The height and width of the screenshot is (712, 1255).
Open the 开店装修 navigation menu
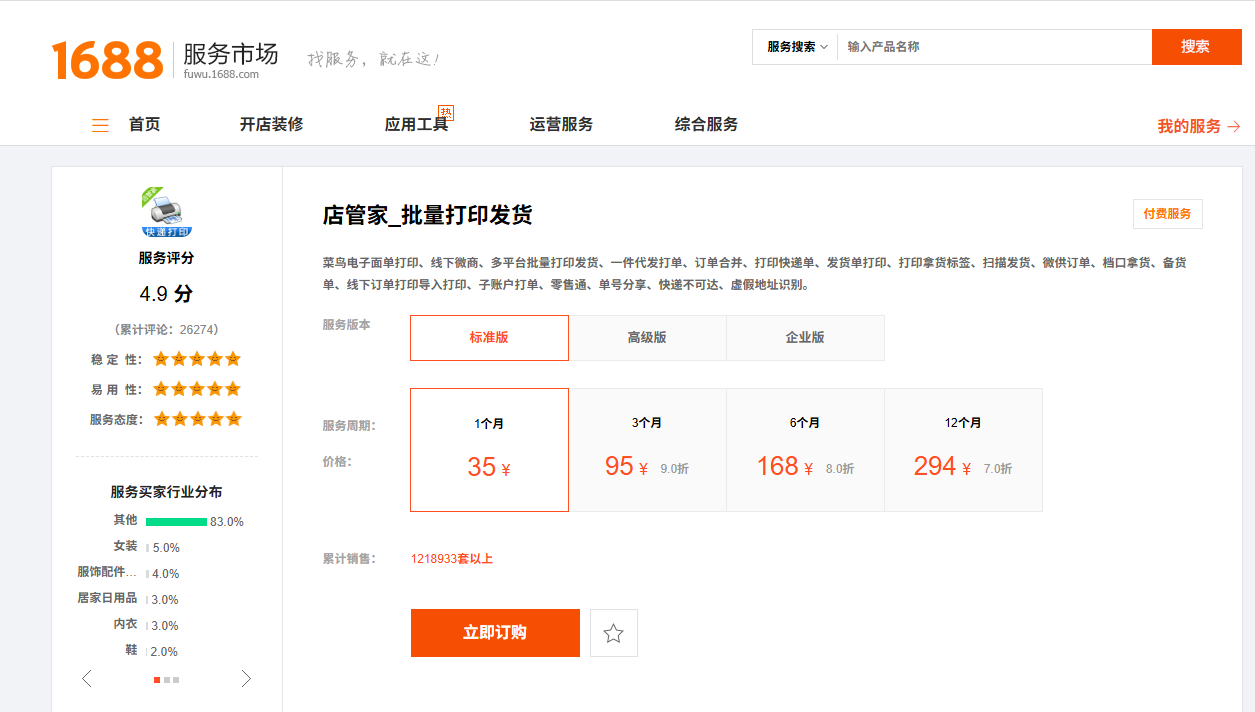(x=271, y=125)
